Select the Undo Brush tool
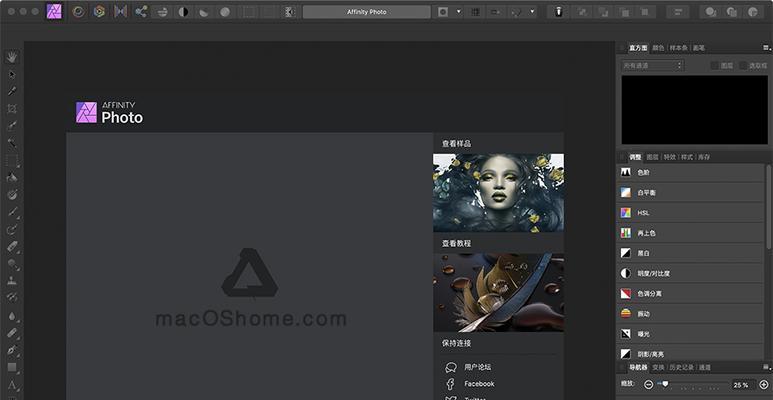 pyautogui.click(x=12, y=298)
